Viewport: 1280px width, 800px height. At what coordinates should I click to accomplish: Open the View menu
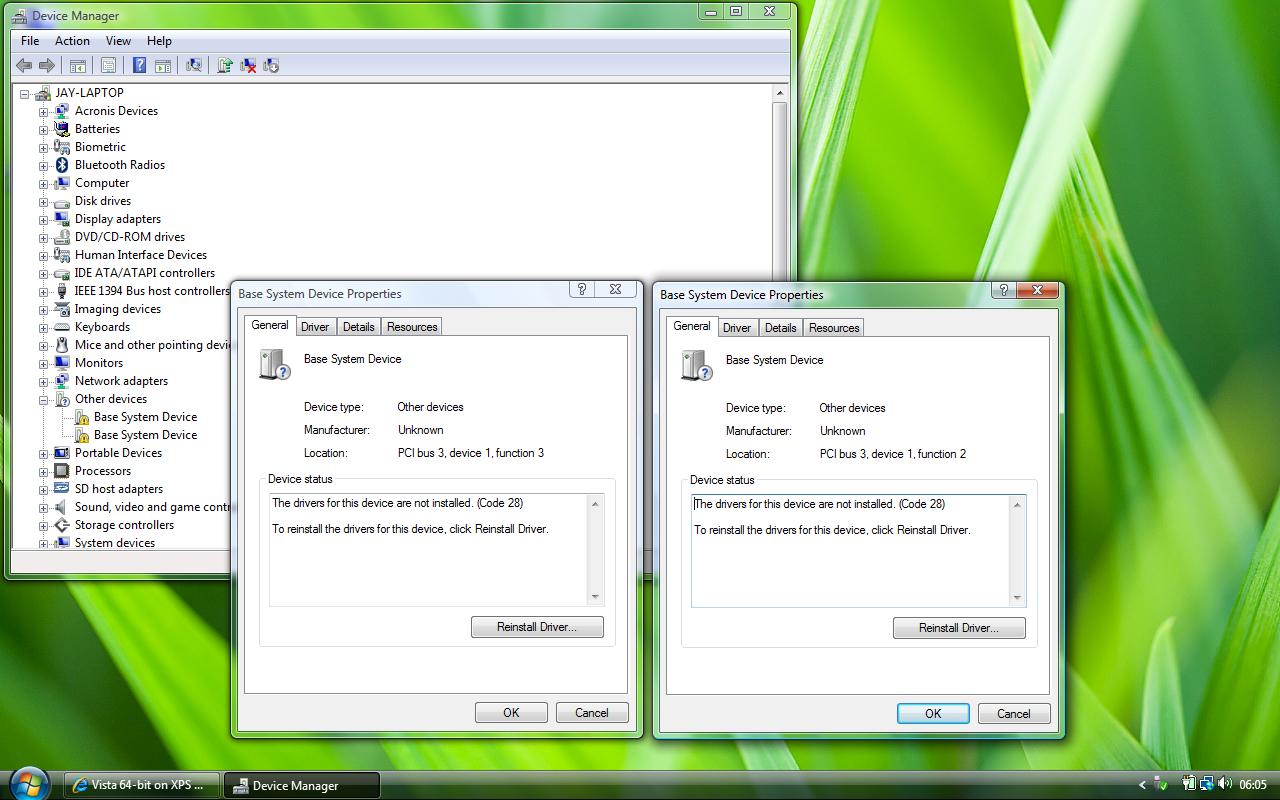point(118,41)
